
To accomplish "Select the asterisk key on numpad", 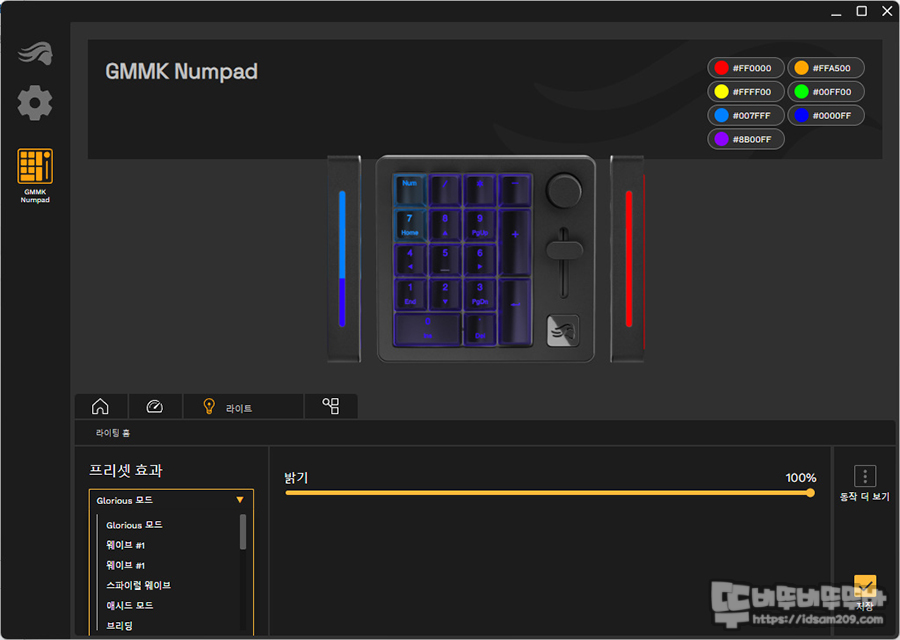I will tap(480, 190).
